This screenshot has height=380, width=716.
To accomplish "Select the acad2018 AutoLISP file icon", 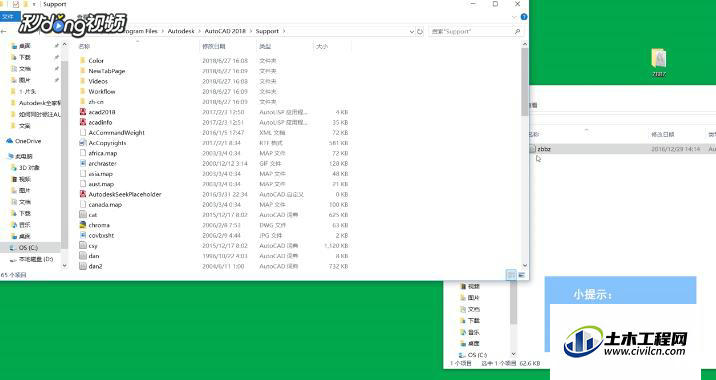I will coord(83,112).
